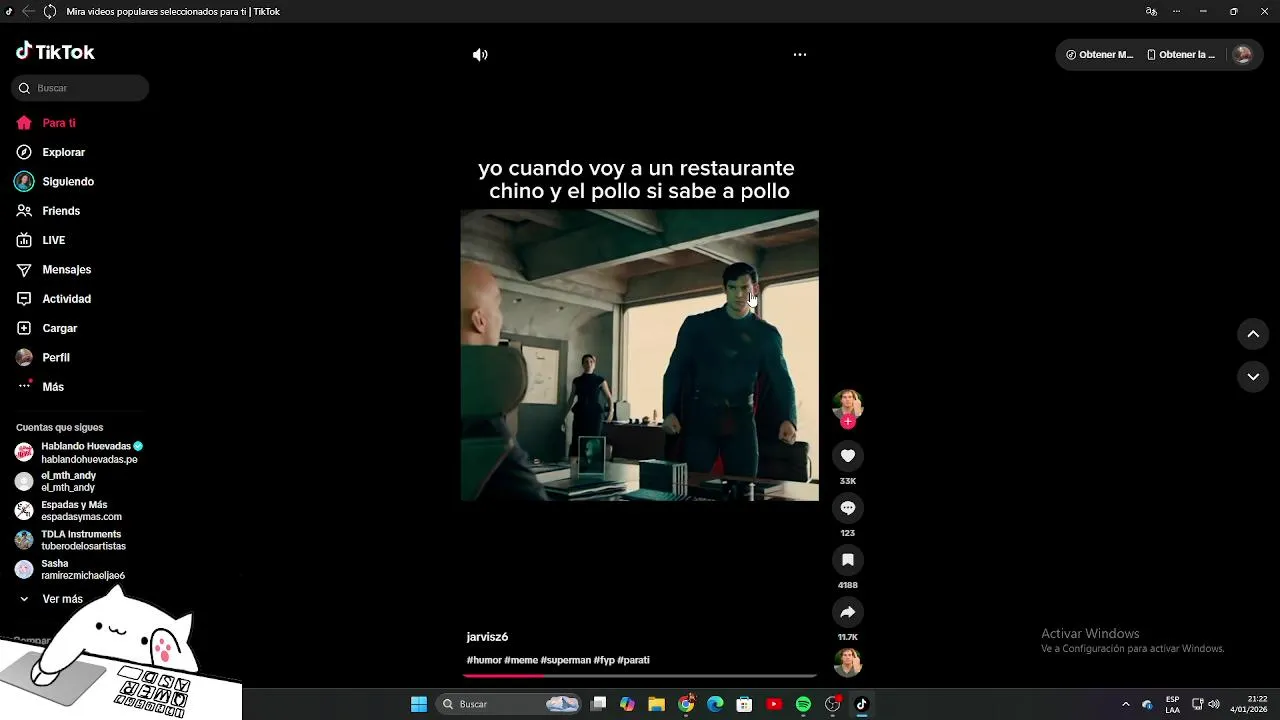Seek on the video progress bar
The width and height of the screenshot is (1280, 720).
[x=640, y=676]
